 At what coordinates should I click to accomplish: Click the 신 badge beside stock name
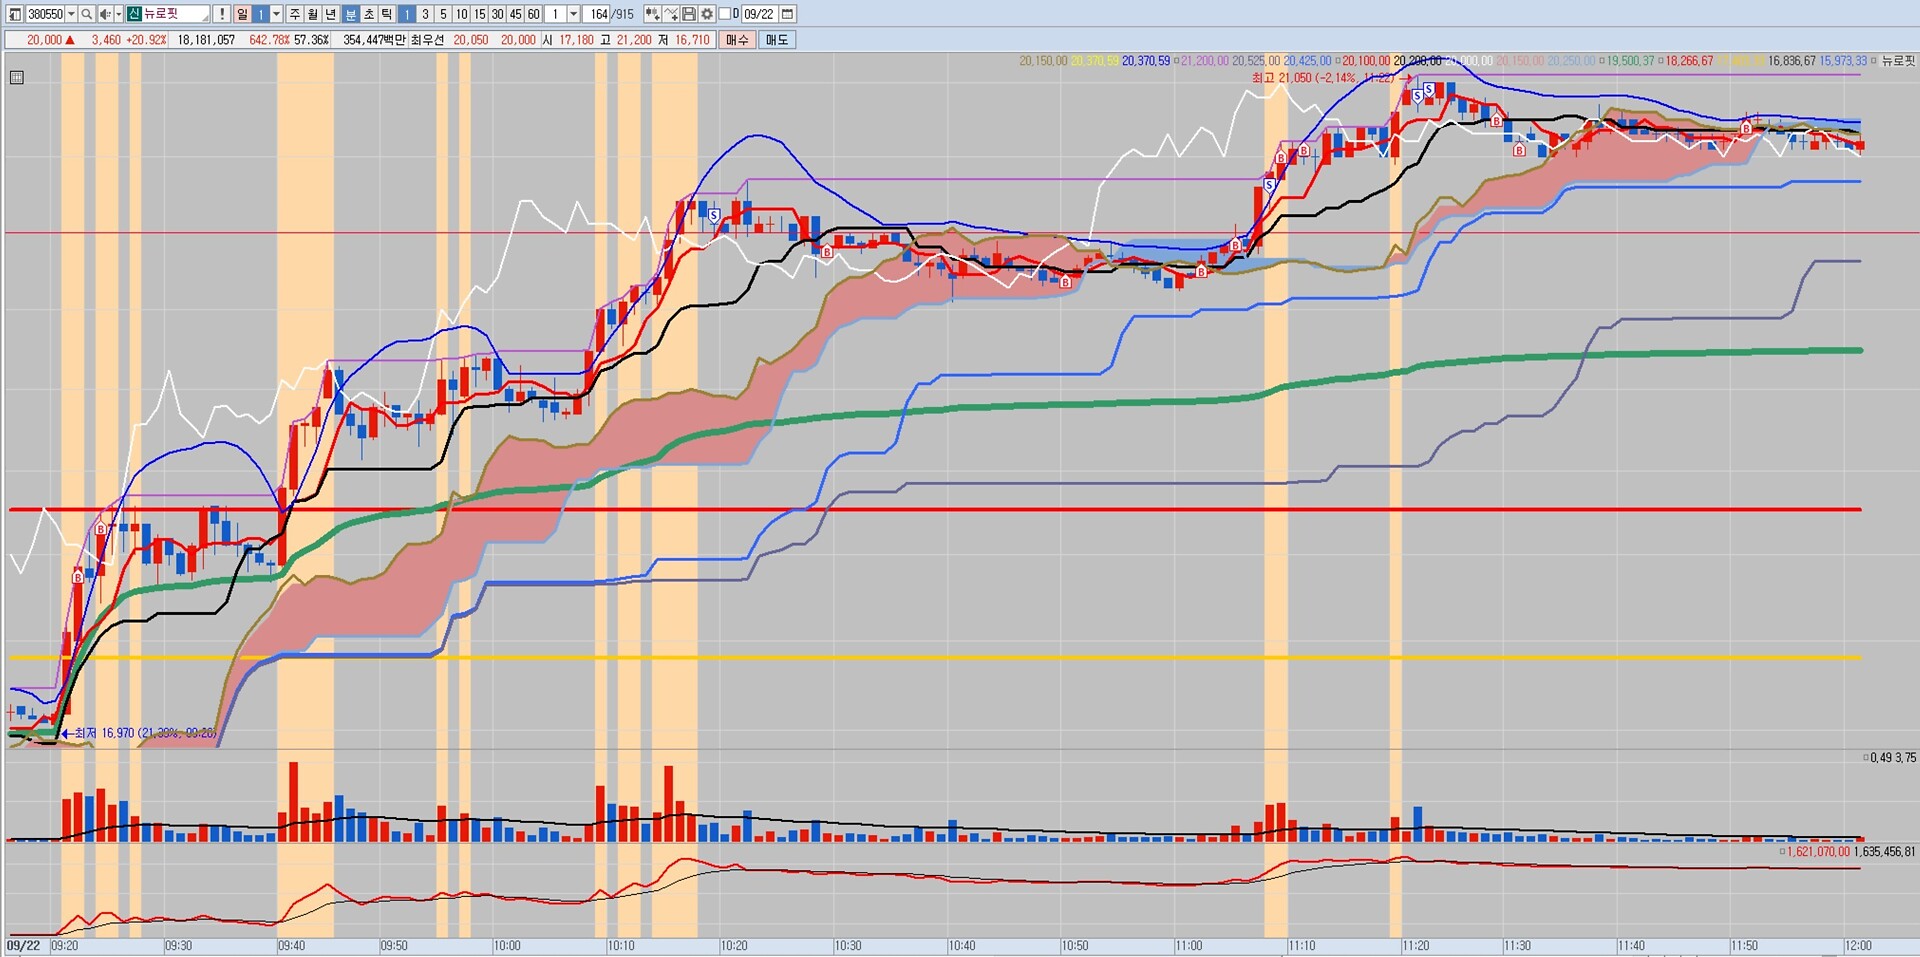coord(134,14)
